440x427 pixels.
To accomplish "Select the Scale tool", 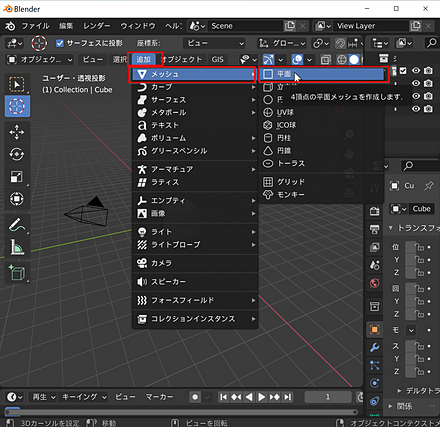I will [x=17, y=177].
